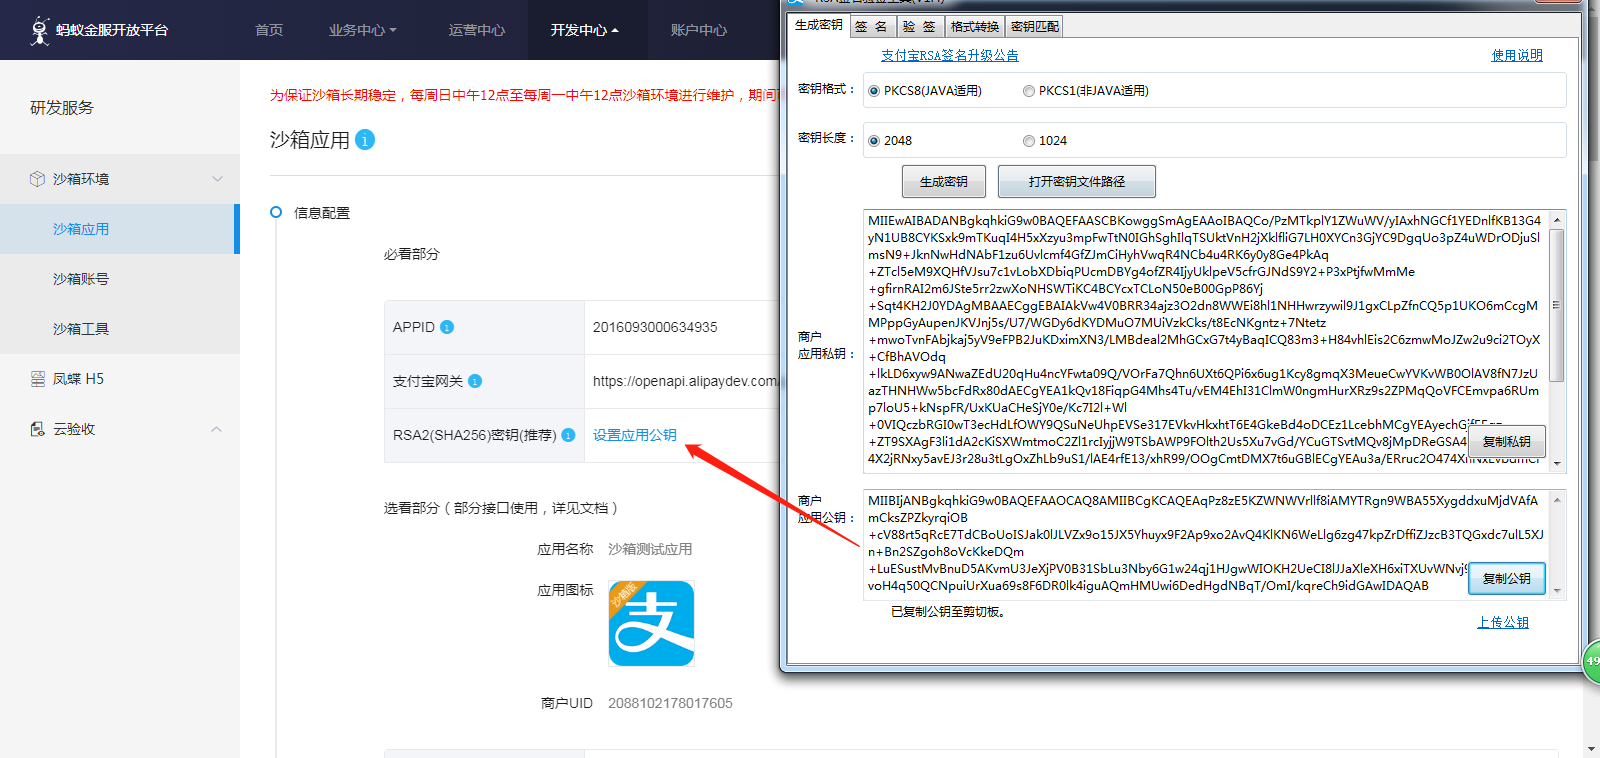
Task: Click the Alipay sandbox app icon thumbnail
Action: tap(651, 623)
